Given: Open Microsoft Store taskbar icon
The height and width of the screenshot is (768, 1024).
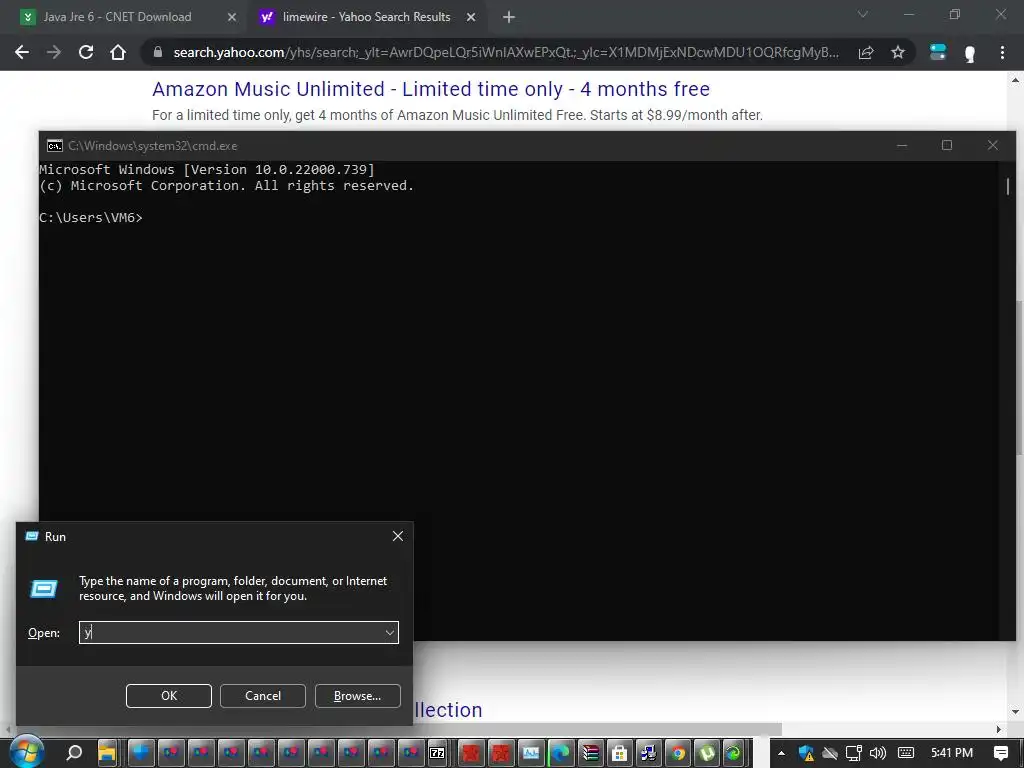Looking at the screenshot, I should 619,753.
